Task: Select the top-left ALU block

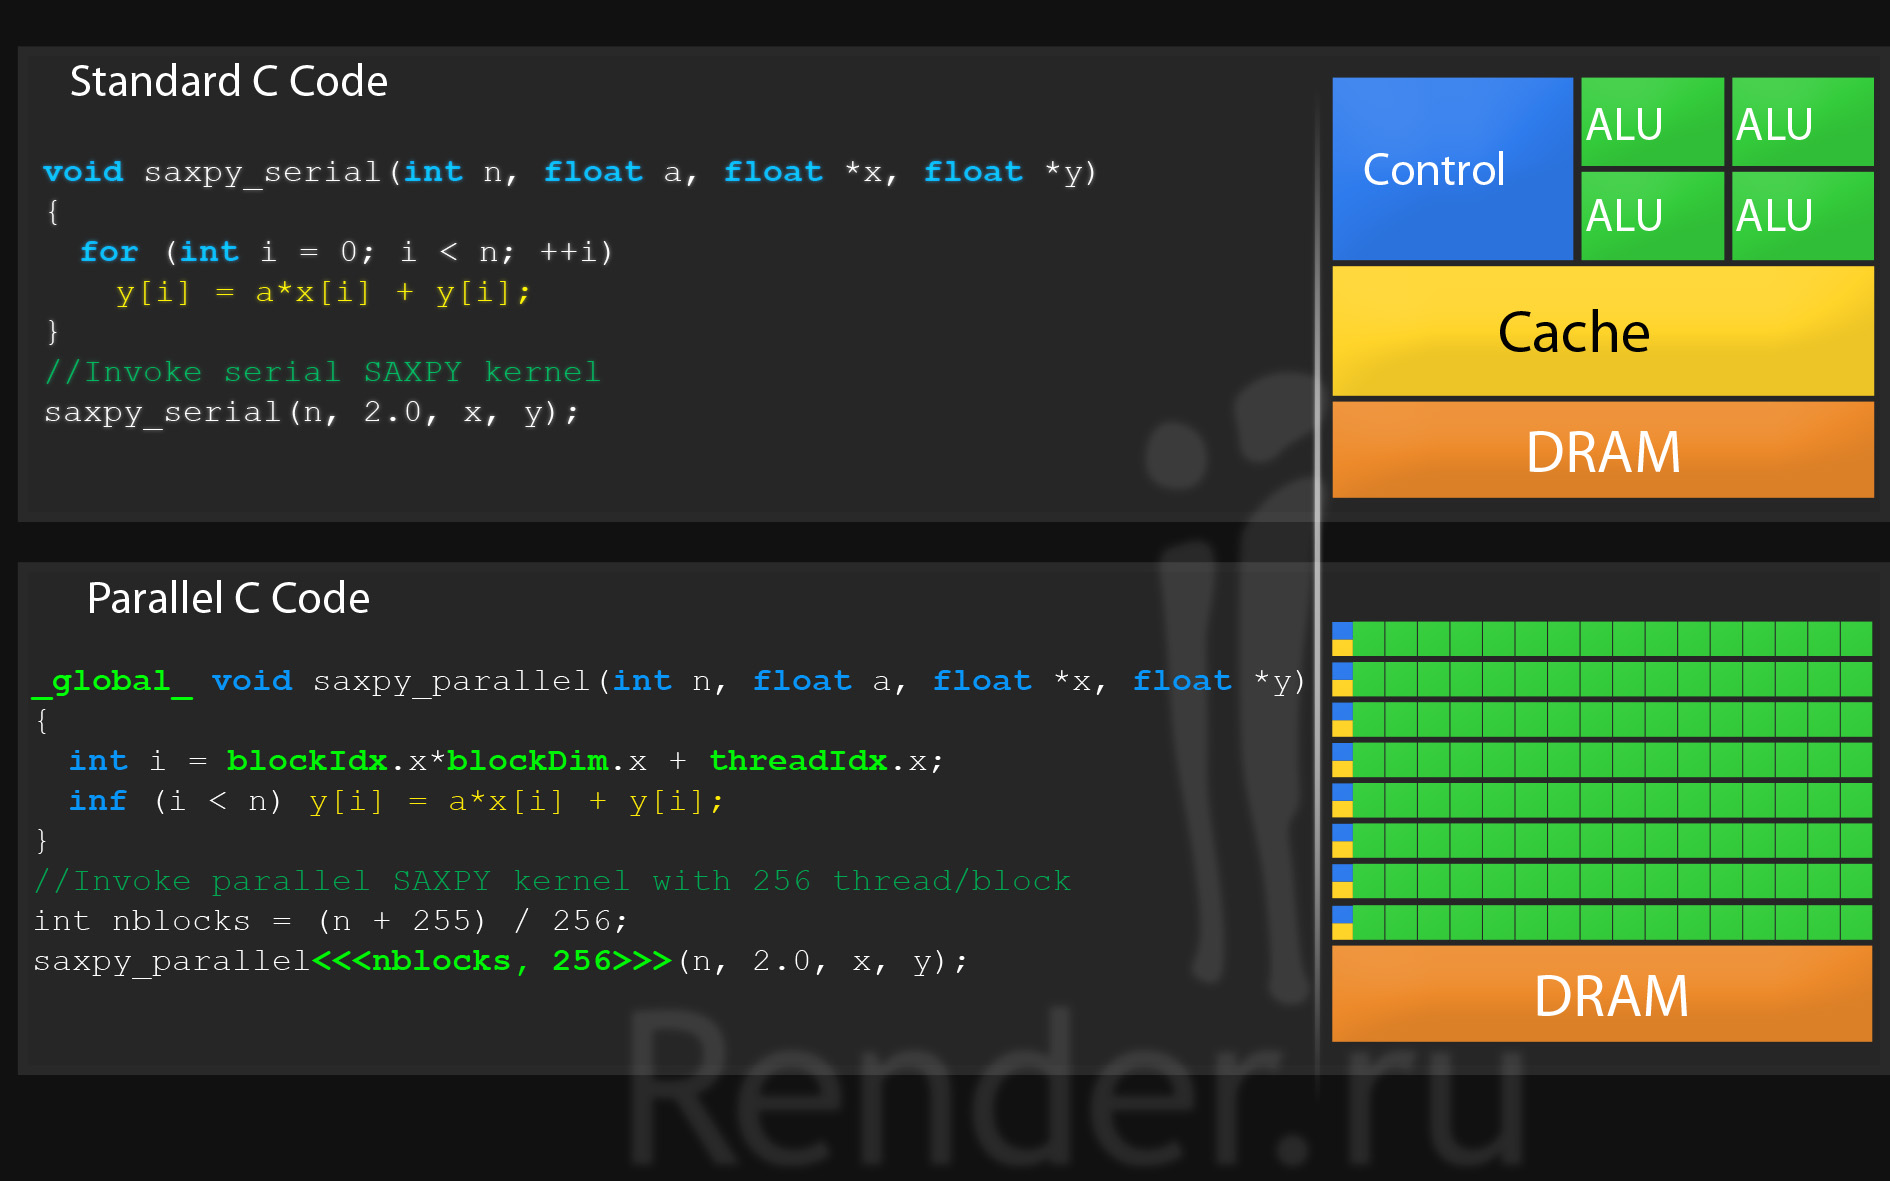Action: (1651, 123)
